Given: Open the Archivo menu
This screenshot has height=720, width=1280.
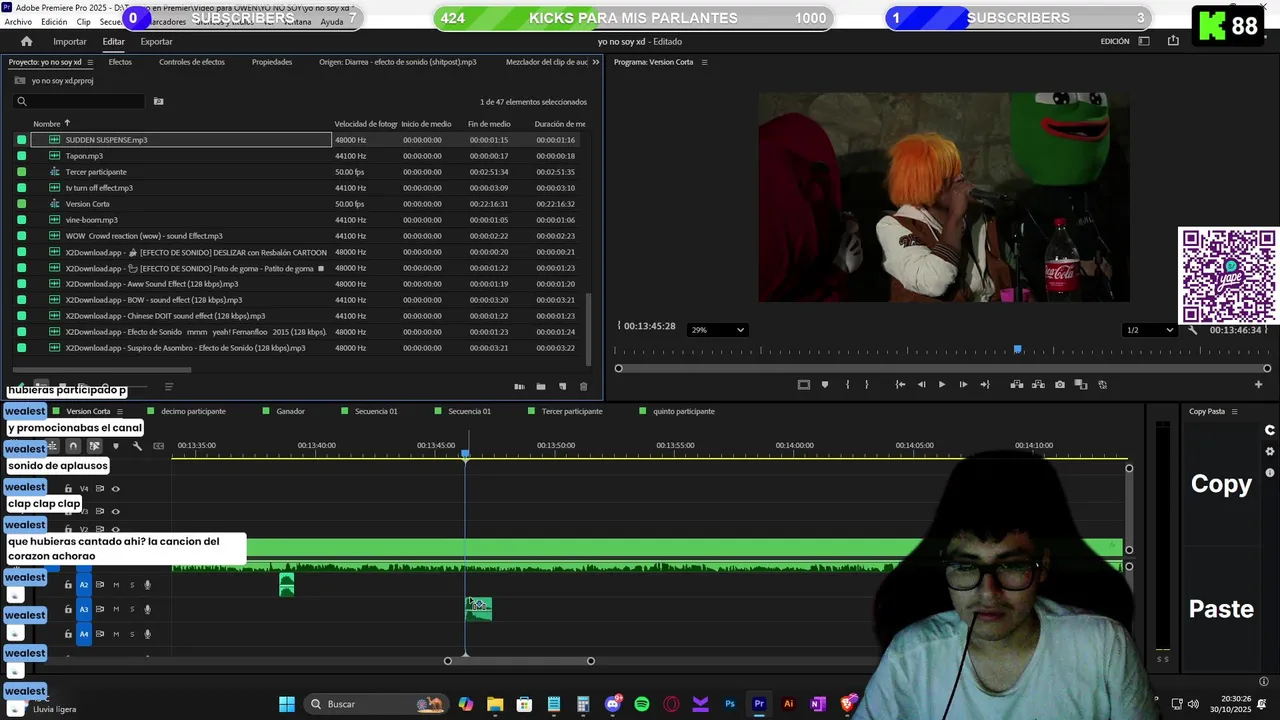Looking at the screenshot, I should click(18, 22).
